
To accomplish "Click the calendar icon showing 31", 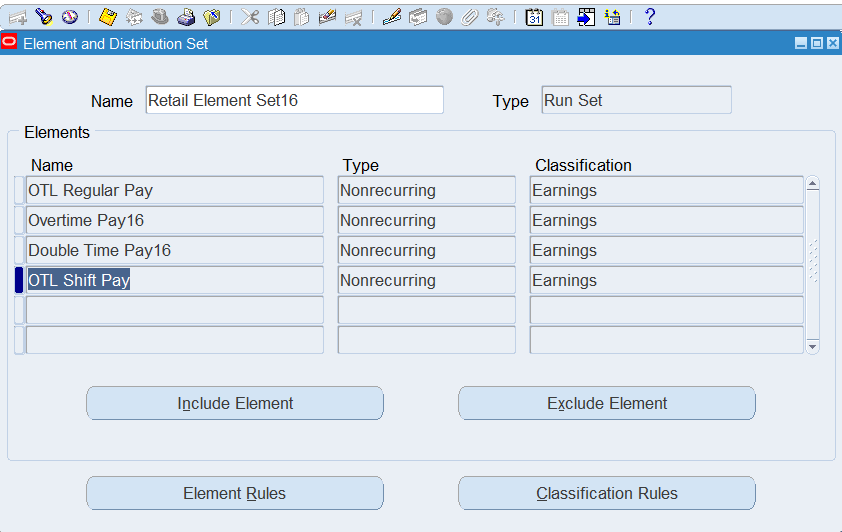I will [535, 17].
